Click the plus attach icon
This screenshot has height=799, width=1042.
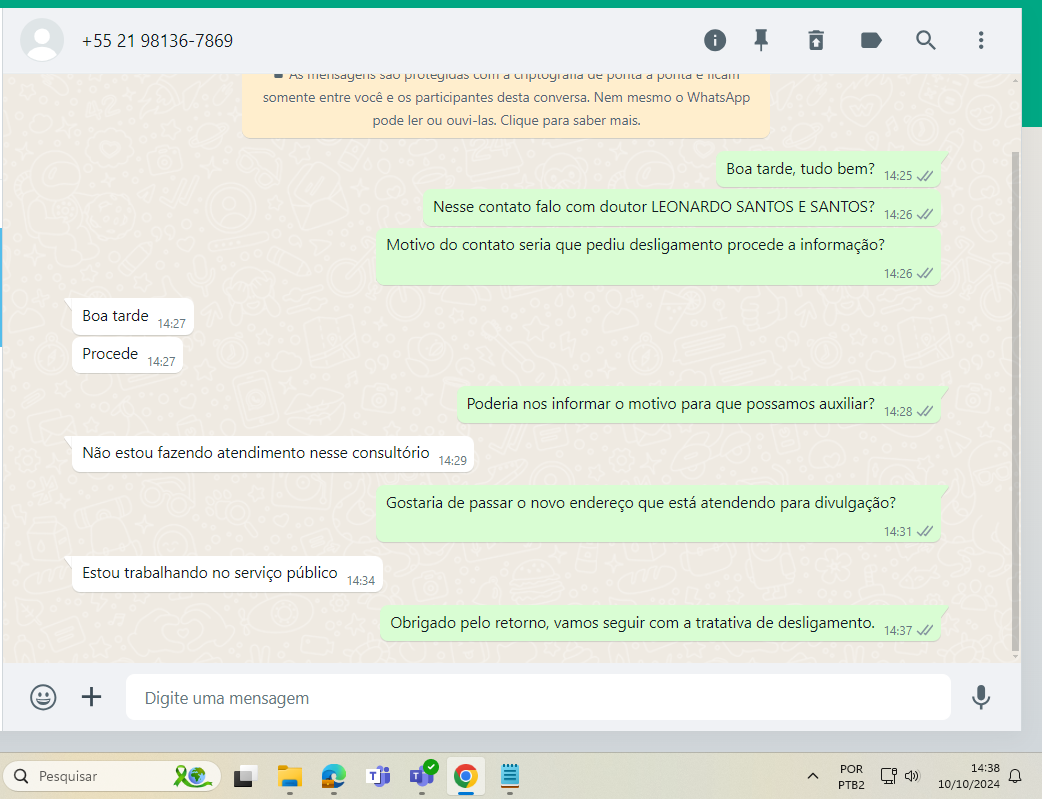(x=92, y=697)
